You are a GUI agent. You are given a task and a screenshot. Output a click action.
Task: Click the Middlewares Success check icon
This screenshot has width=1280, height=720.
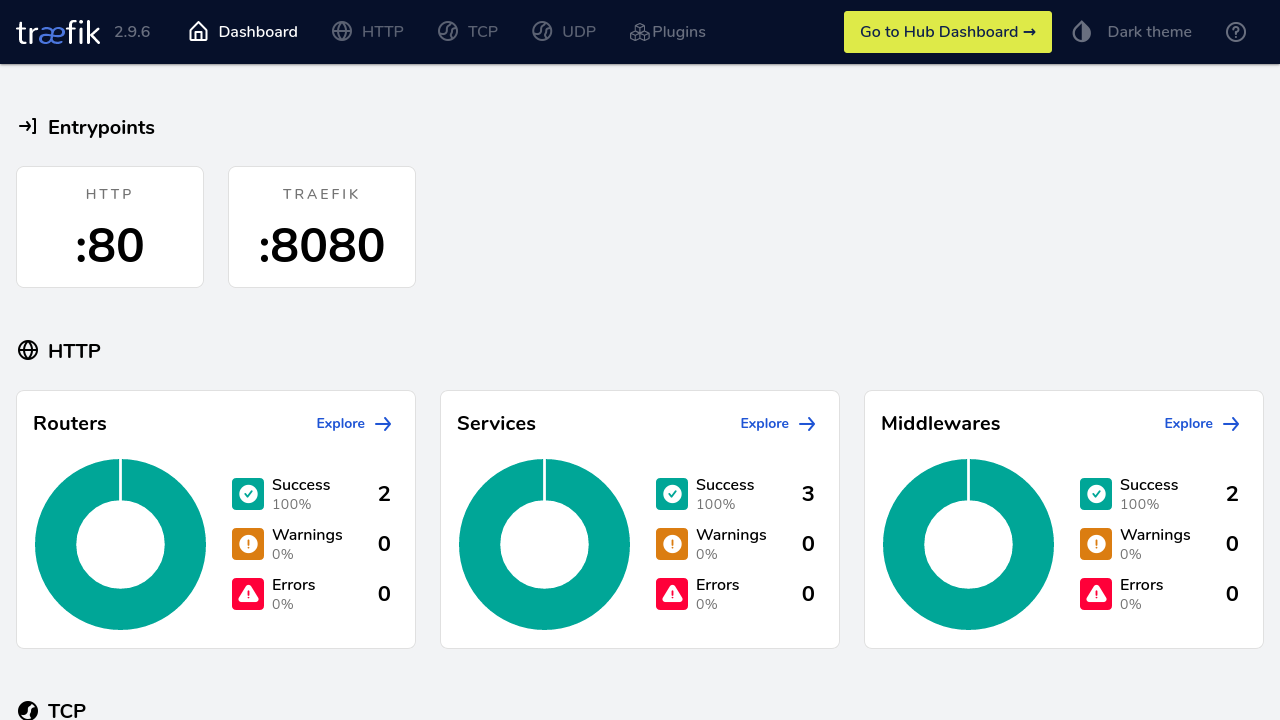coord(1096,494)
